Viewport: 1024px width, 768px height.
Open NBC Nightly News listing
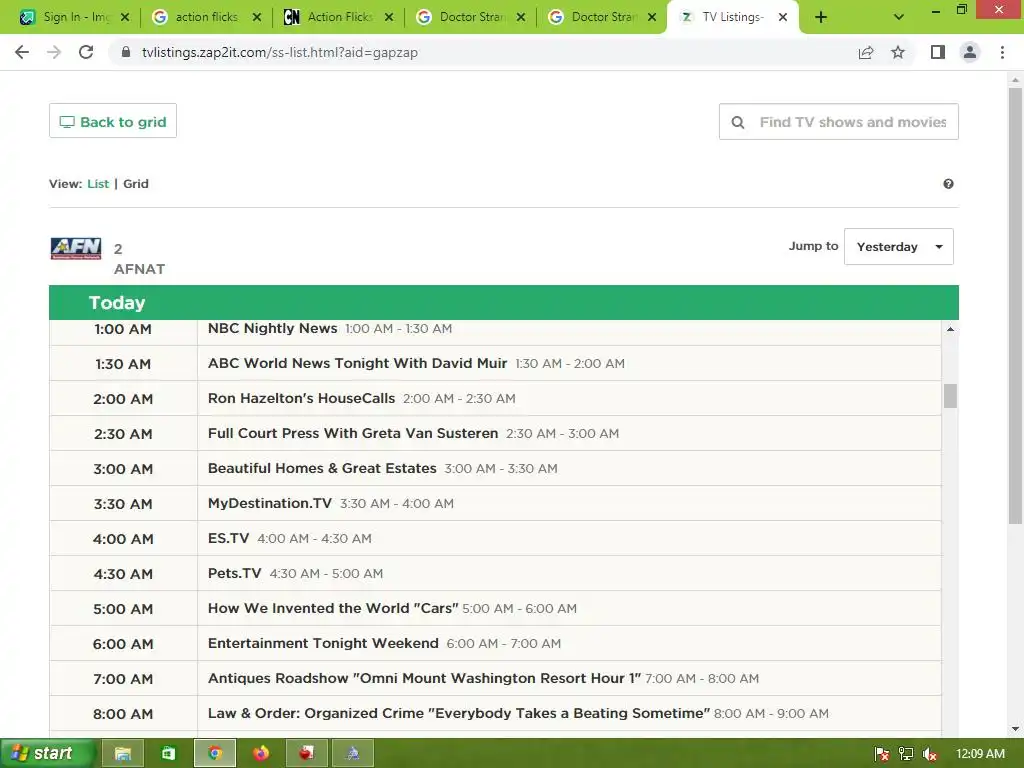click(272, 328)
